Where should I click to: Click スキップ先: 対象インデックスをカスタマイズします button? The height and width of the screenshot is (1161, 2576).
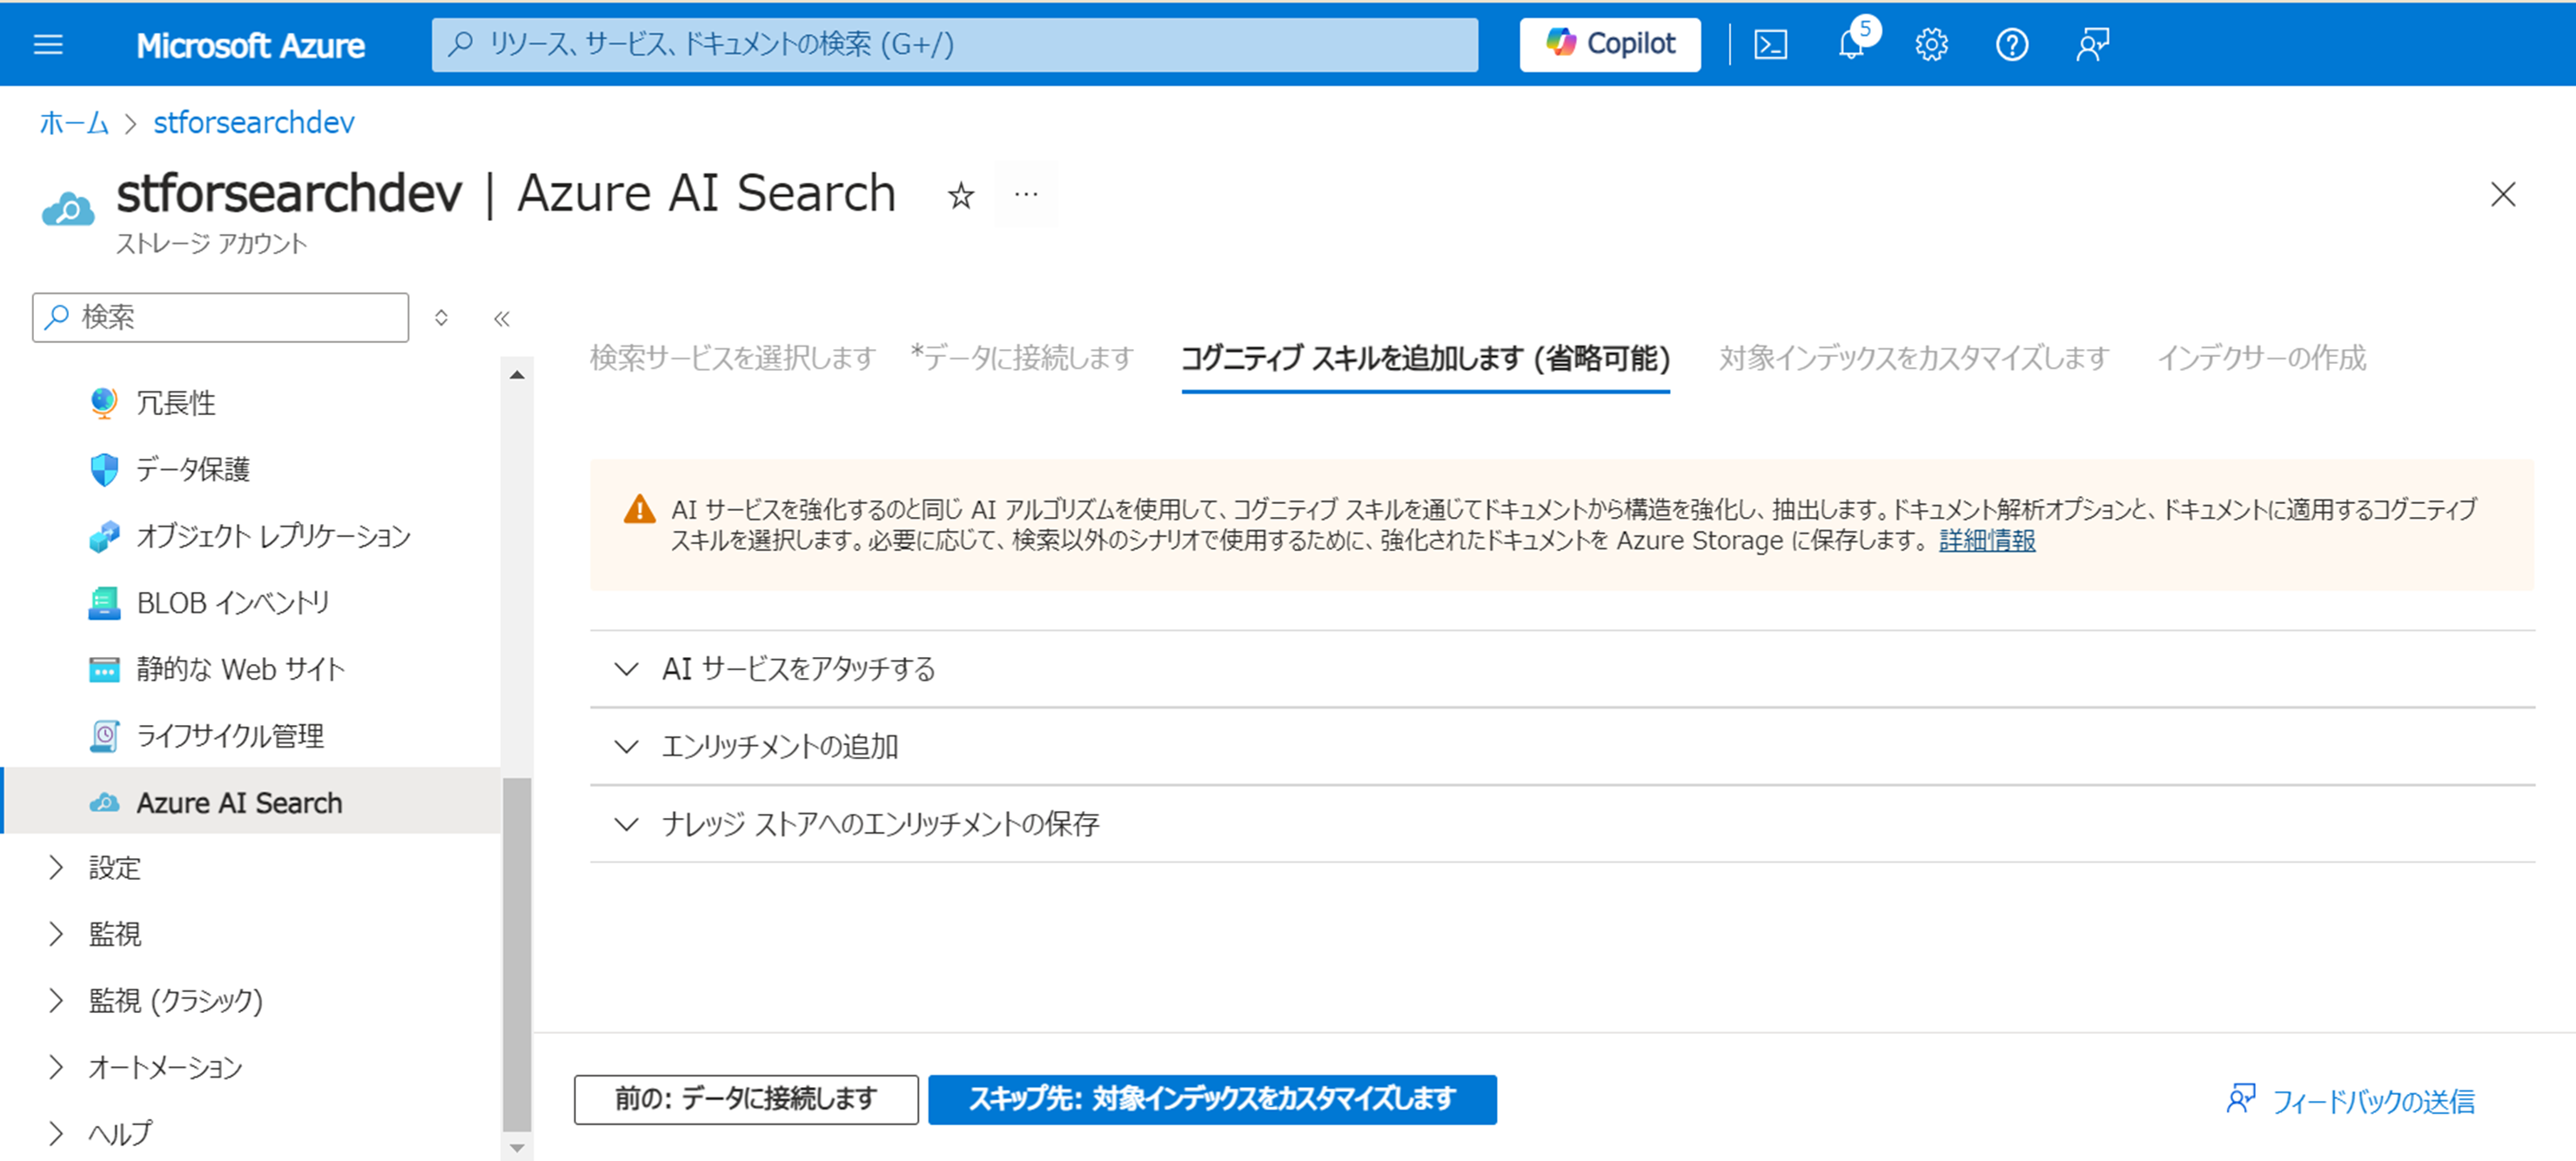point(1212,1099)
